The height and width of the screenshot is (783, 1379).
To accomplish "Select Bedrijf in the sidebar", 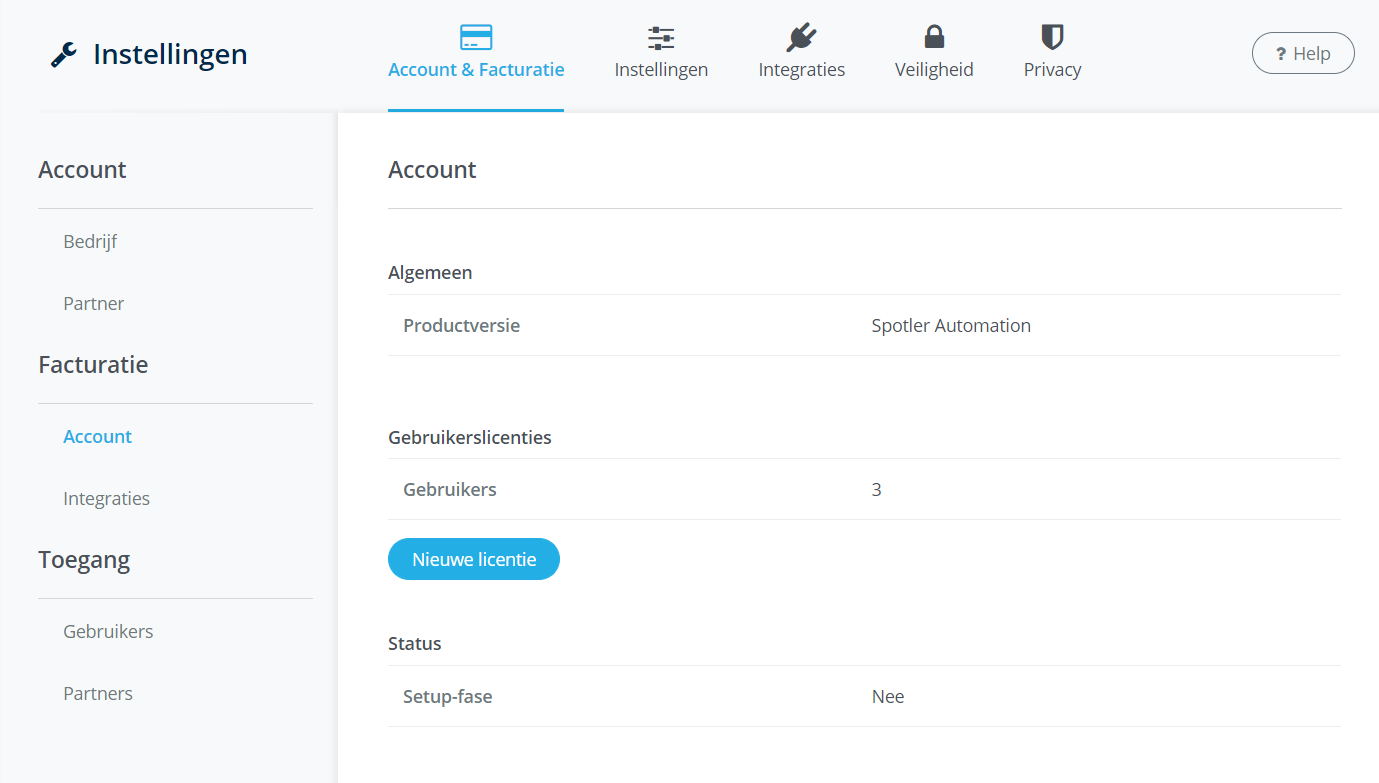I will point(90,242).
